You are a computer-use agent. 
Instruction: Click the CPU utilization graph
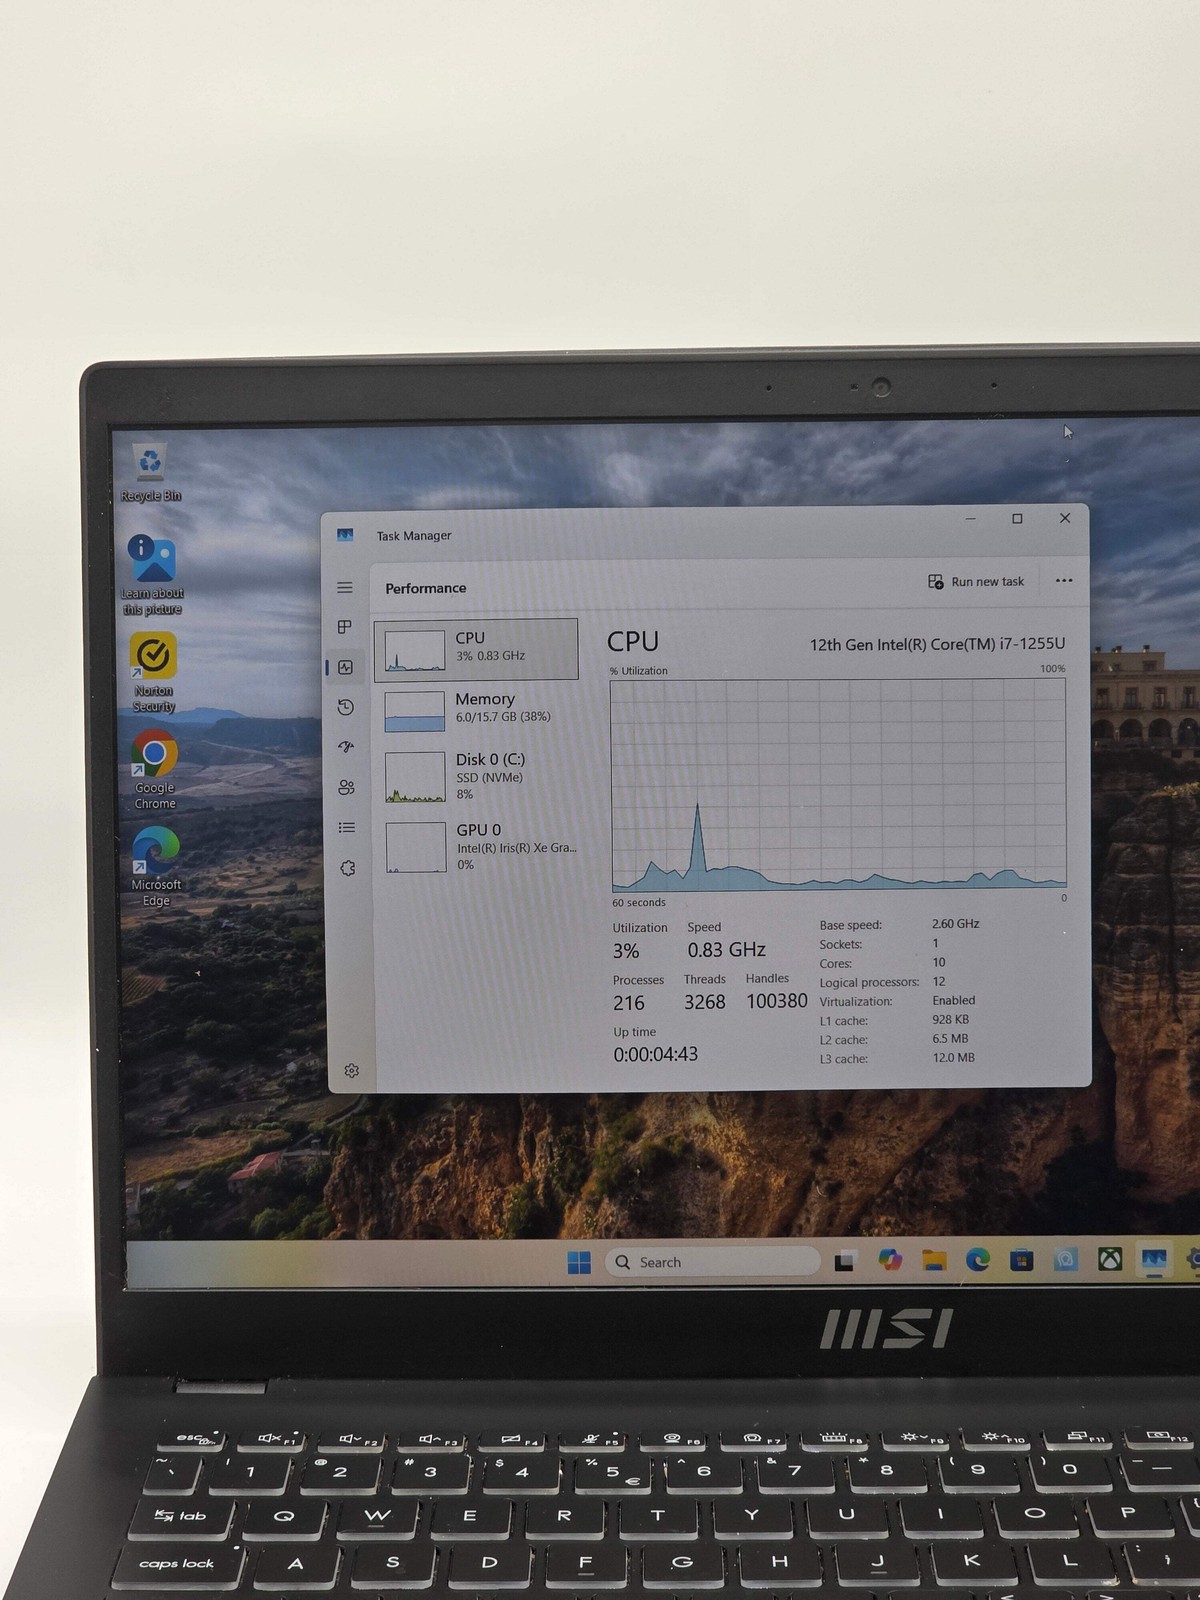pos(838,785)
